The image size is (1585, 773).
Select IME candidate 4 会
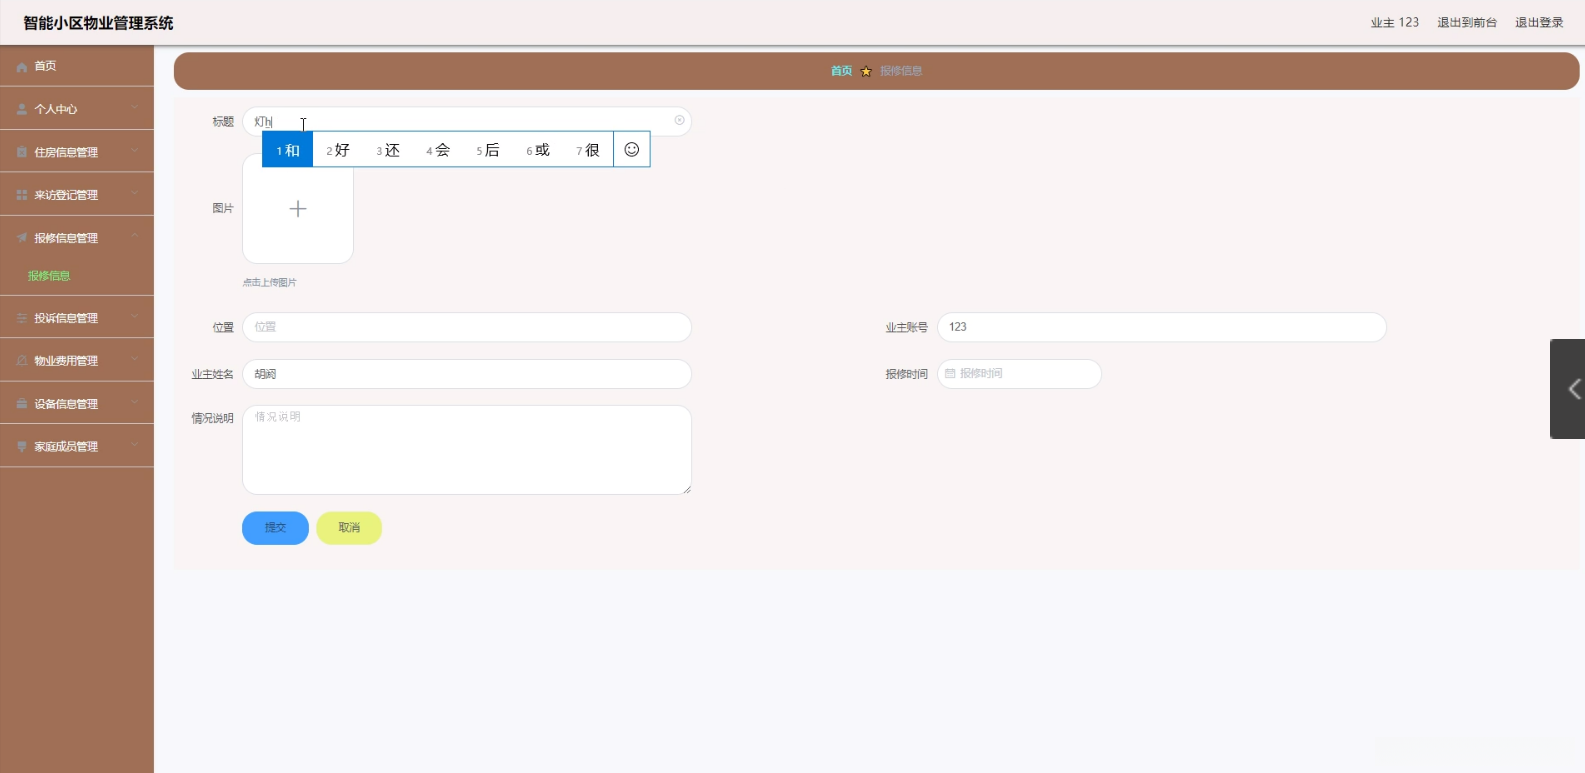coord(438,150)
